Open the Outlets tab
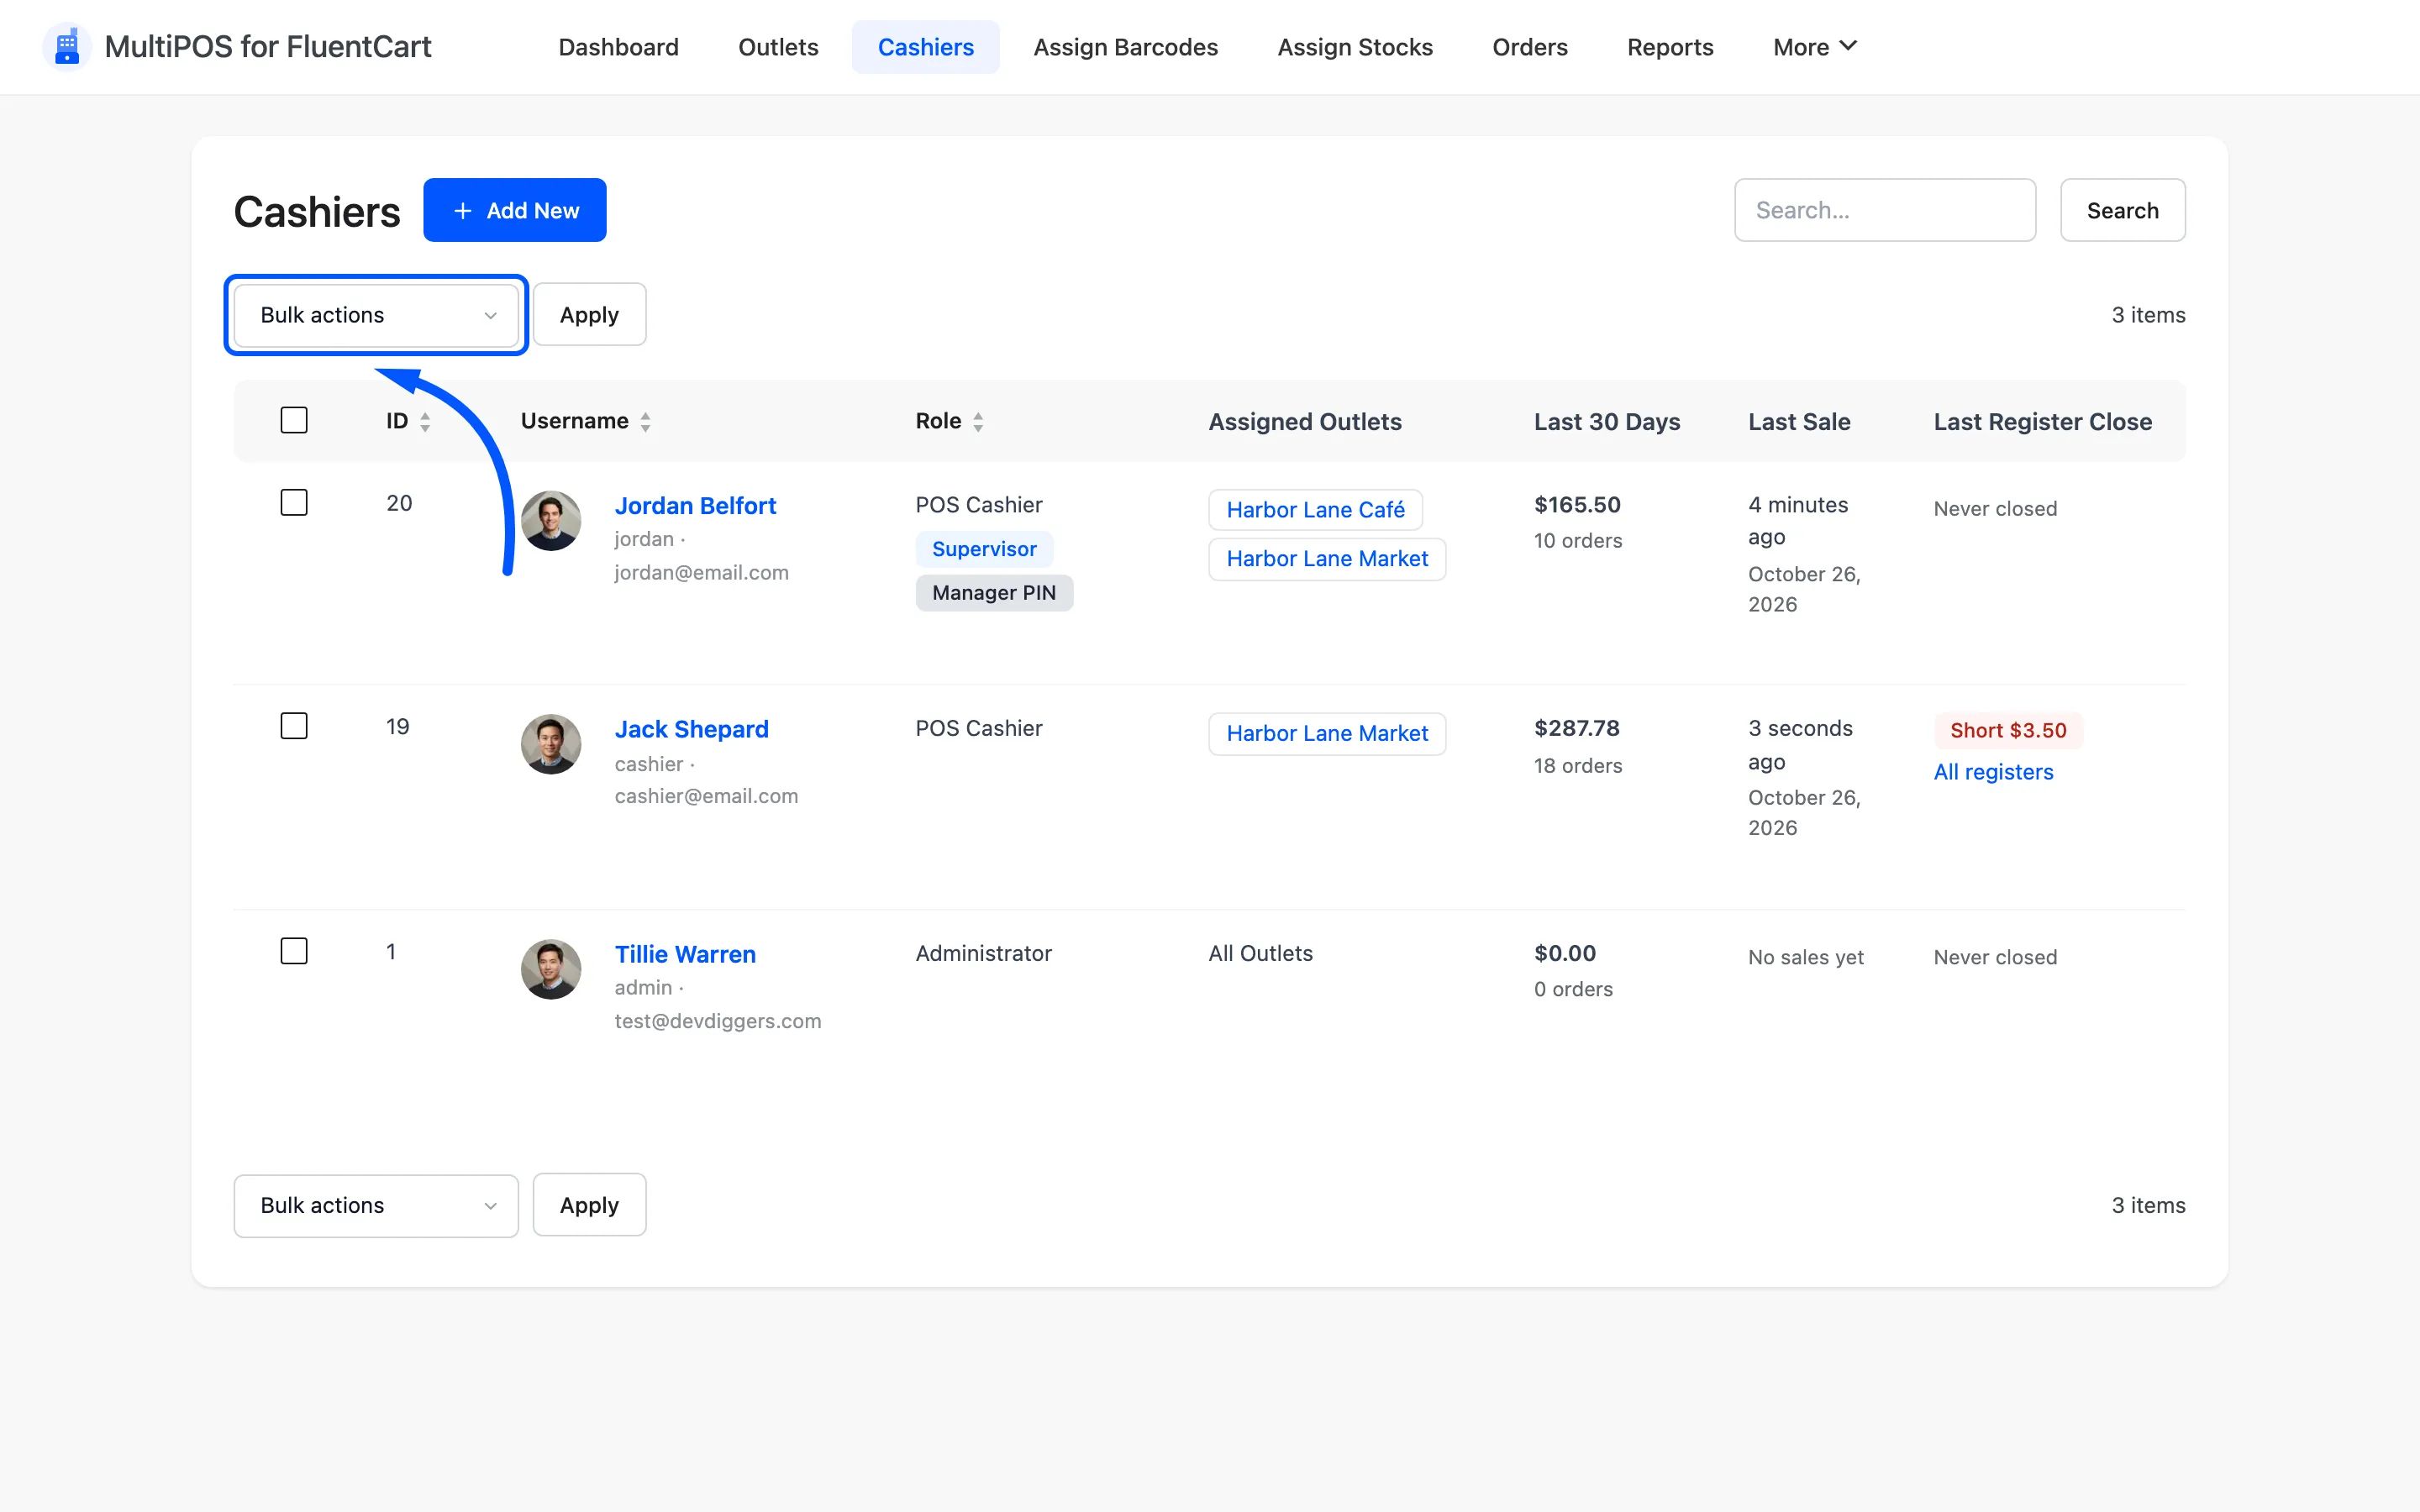This screenshot has width=2420, height=1512. [778, 47]
